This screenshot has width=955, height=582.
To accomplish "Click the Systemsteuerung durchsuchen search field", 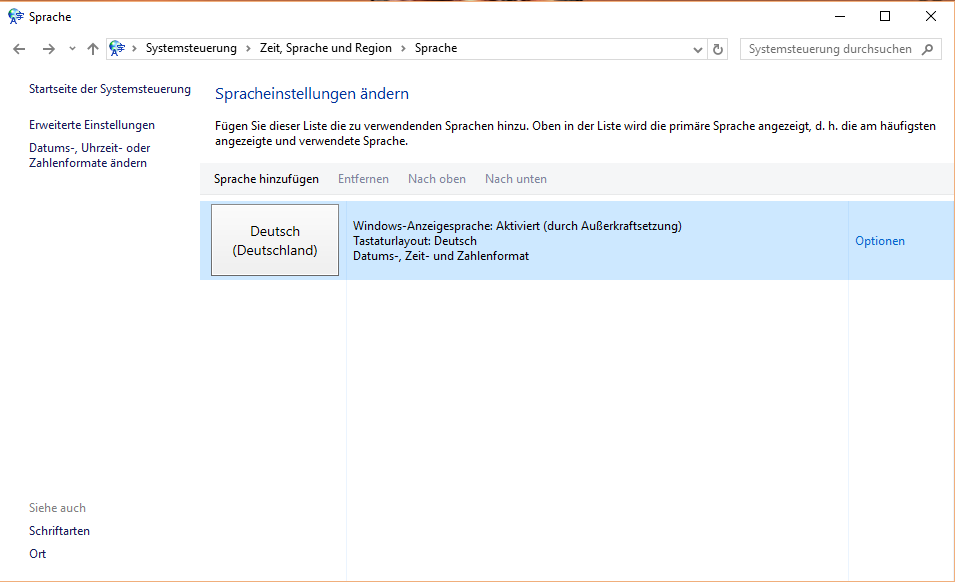I will (x=830, y=49).
